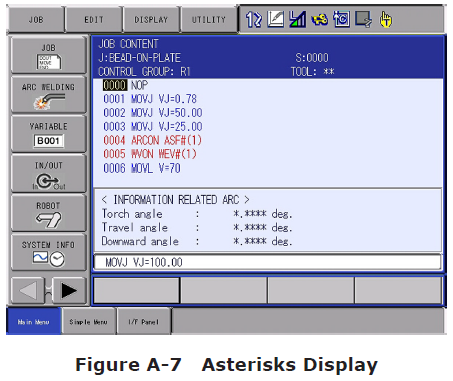Click the J:BEAD-ON-PLATE job name
The image size is (453, 381).
pyautogui.click(x=139, y=58)
